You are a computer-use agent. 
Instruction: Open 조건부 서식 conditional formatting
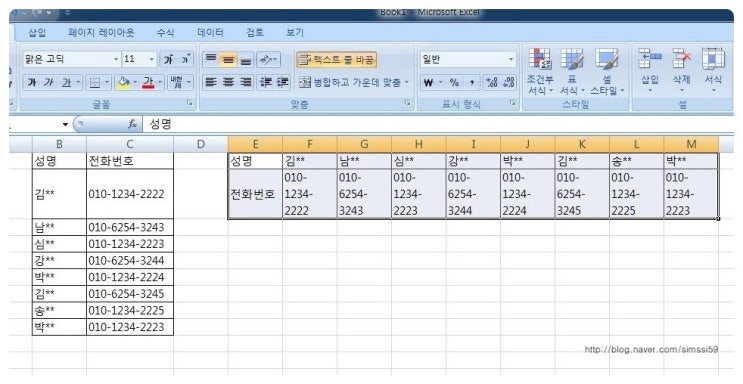[x=540, y=71]
